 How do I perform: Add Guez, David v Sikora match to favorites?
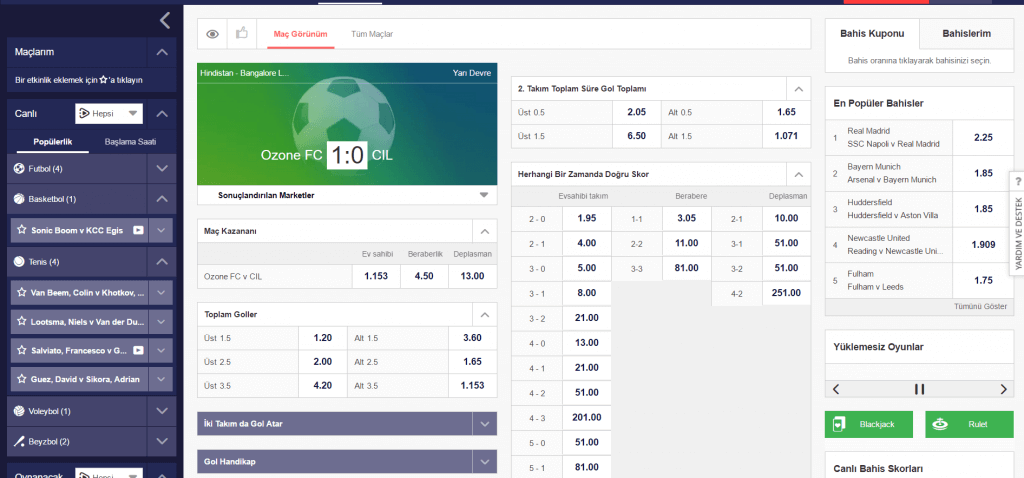pos(21,380)
